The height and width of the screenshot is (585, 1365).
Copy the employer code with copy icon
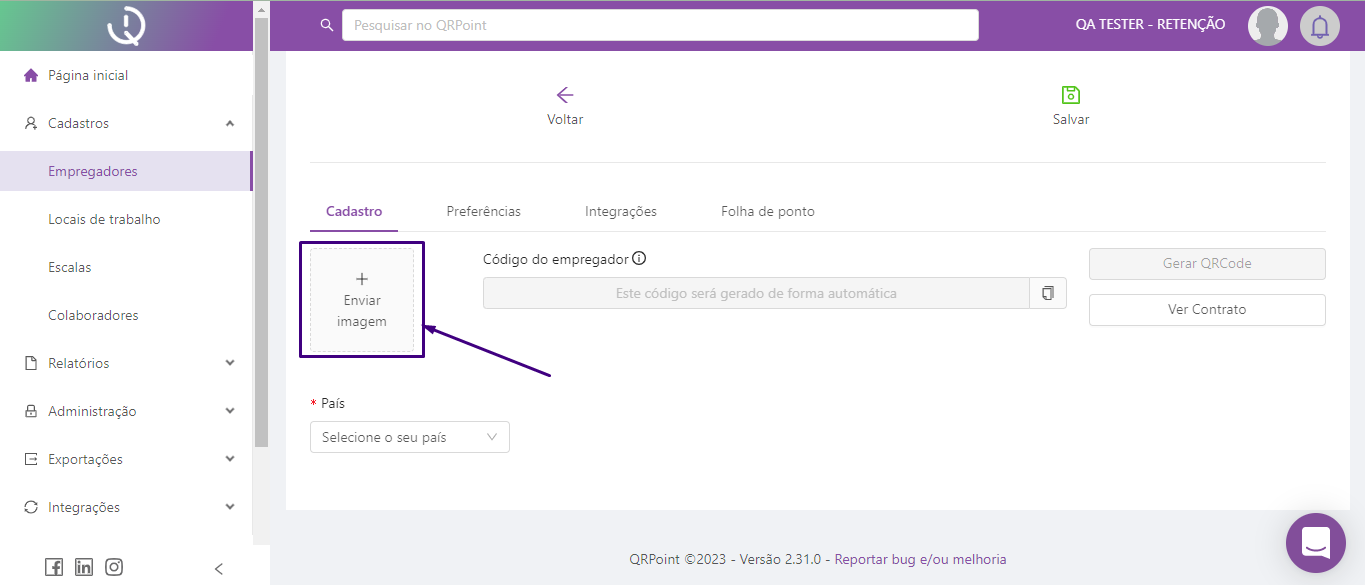[1047, 293]
